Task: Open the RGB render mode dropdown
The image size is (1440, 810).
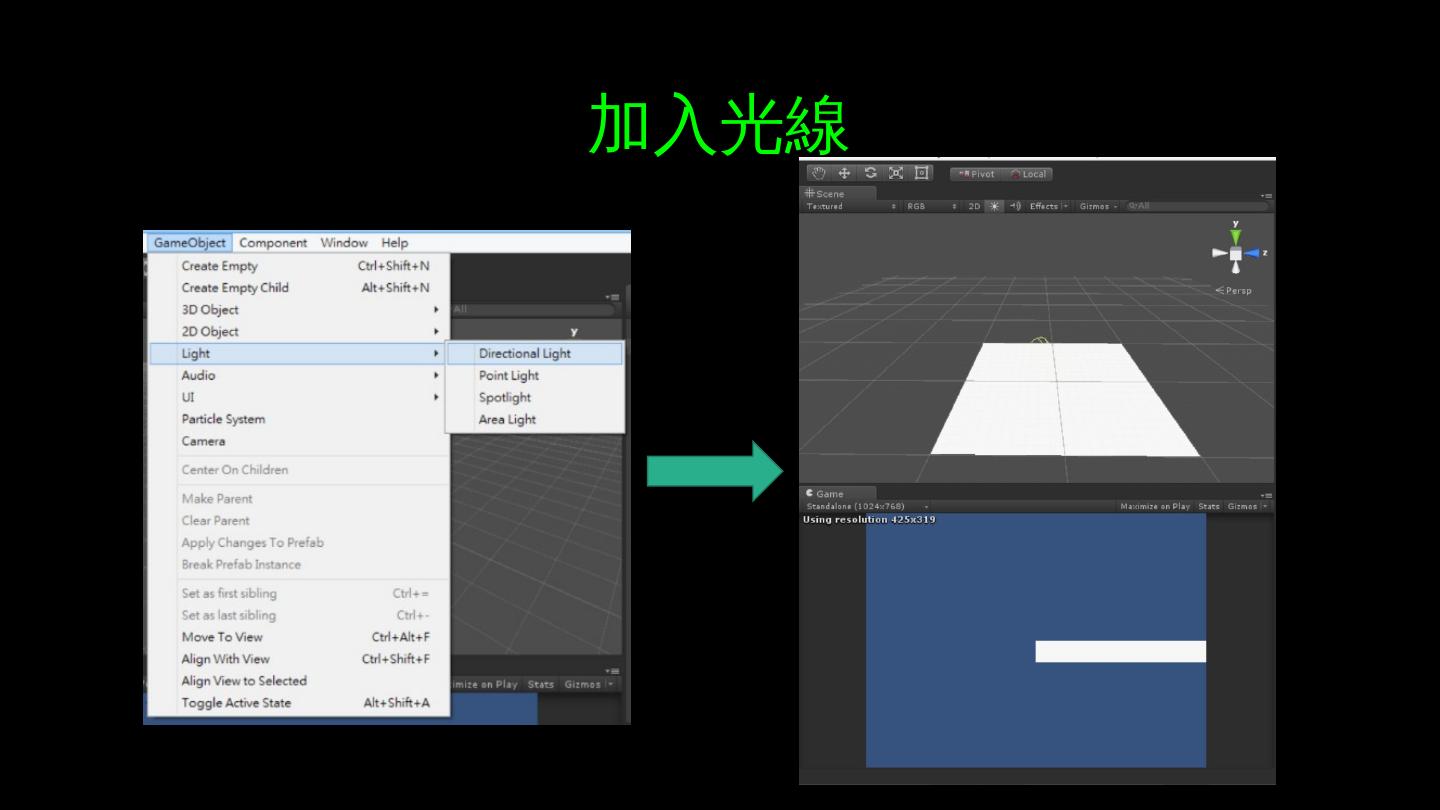Action: (931, 206)
